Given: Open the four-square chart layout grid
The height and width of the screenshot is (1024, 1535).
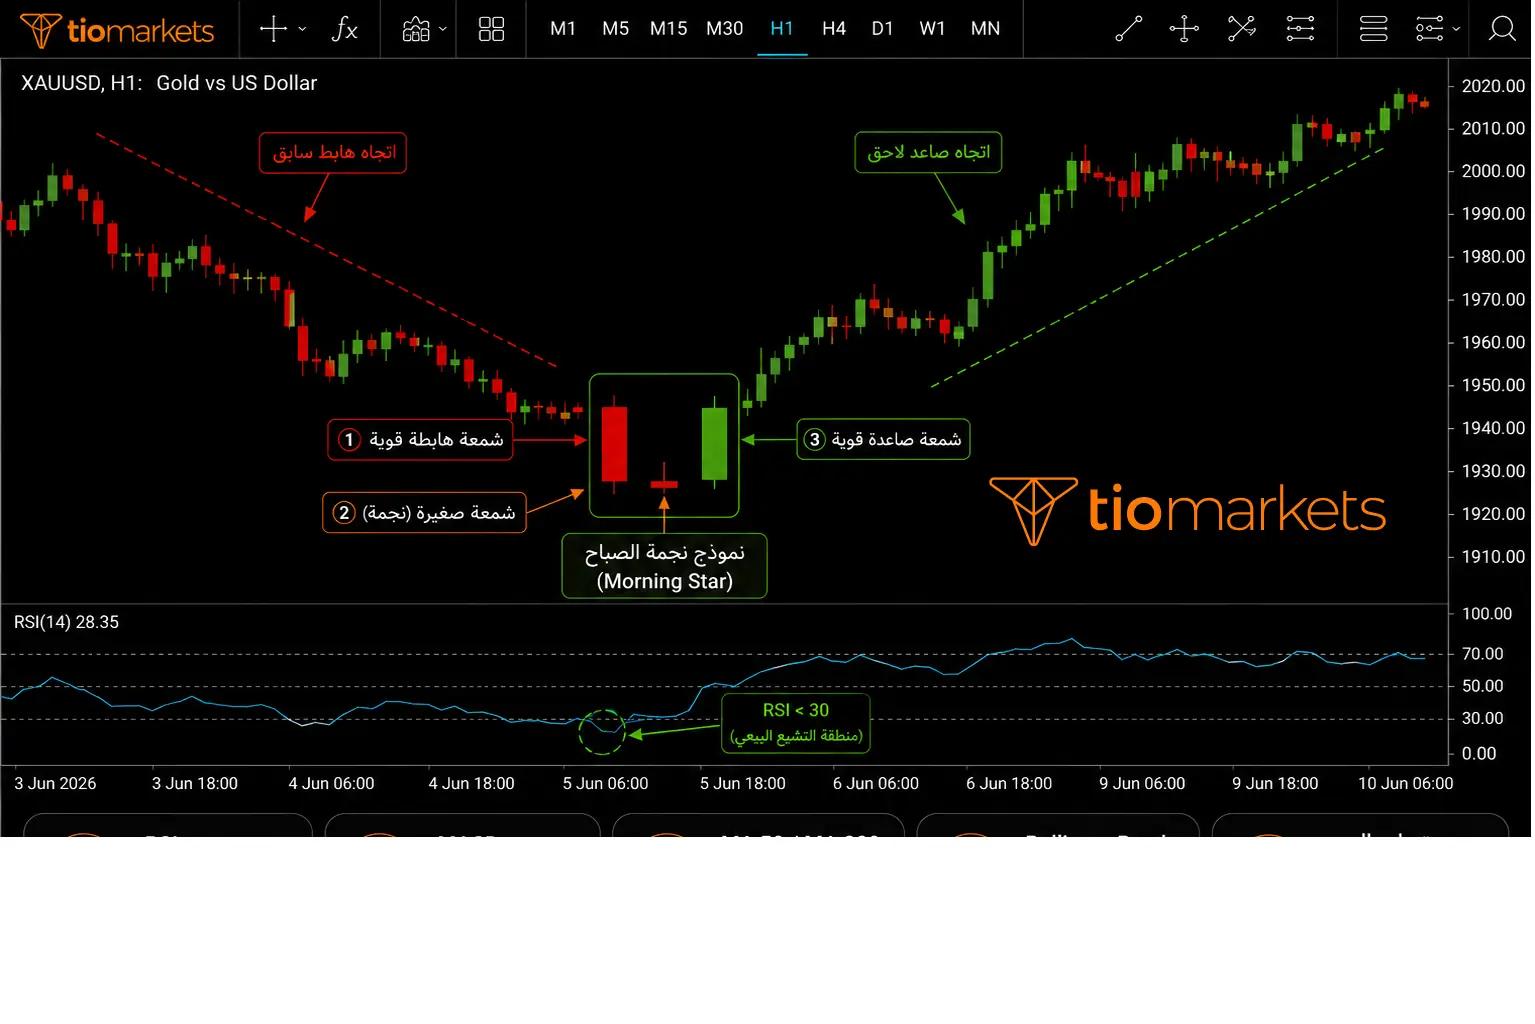Looking at the screenshot, I should (491, 29).
